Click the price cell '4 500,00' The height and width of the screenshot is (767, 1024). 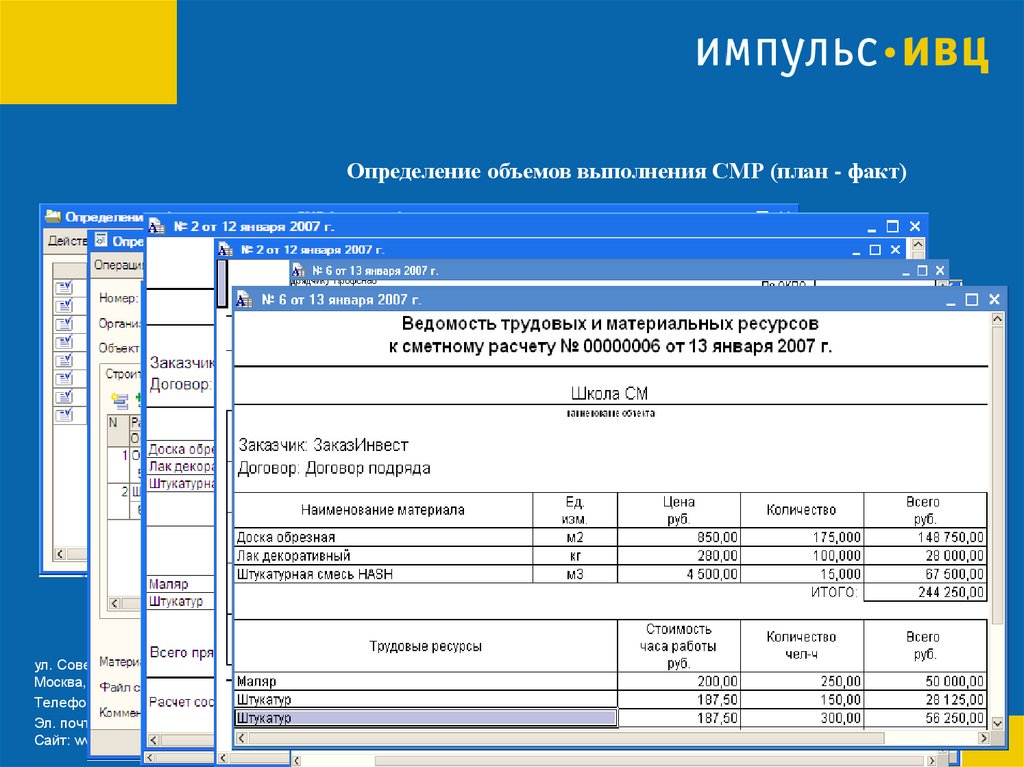[679, 574]
